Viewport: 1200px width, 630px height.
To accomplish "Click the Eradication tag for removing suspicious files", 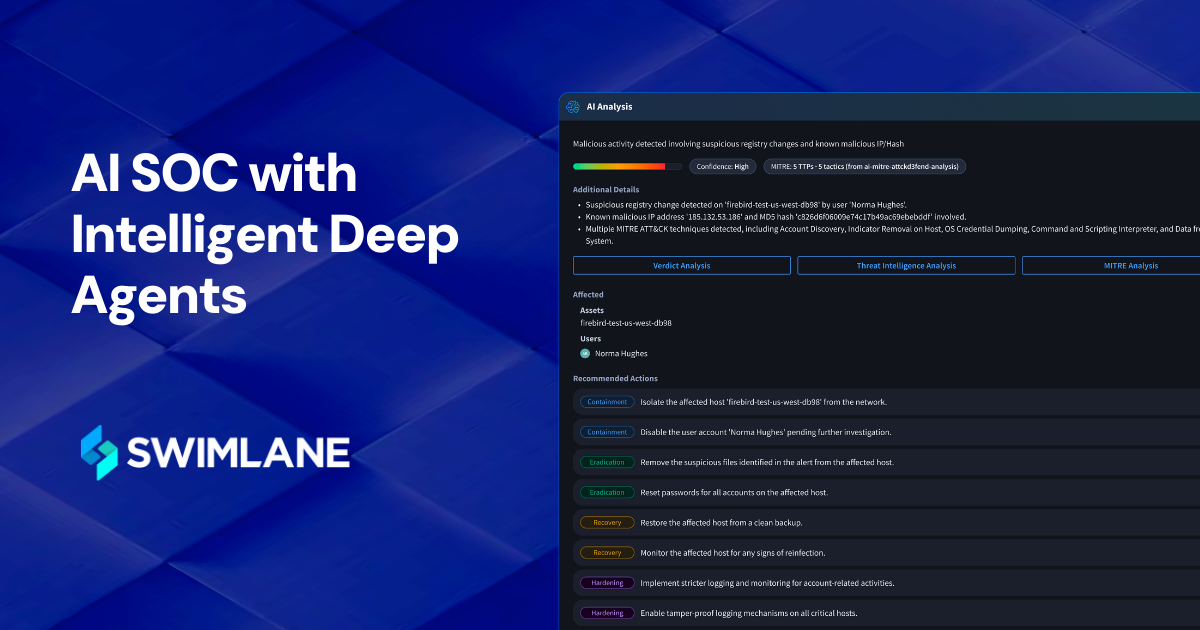I will coord(607,462).
